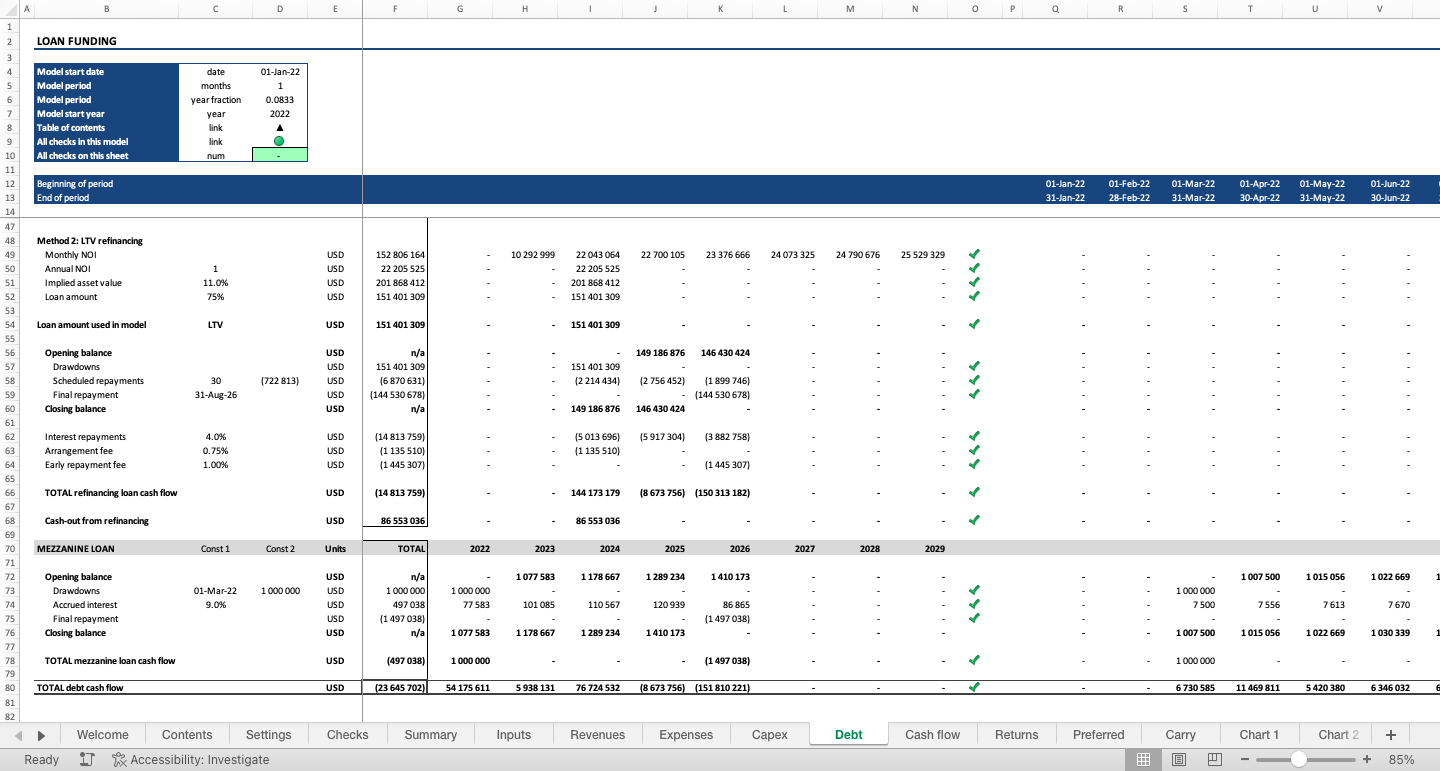Click the Select All corner button
Image resolution: width=1440 pixels, height=771 pixels.
coord(12,9)
